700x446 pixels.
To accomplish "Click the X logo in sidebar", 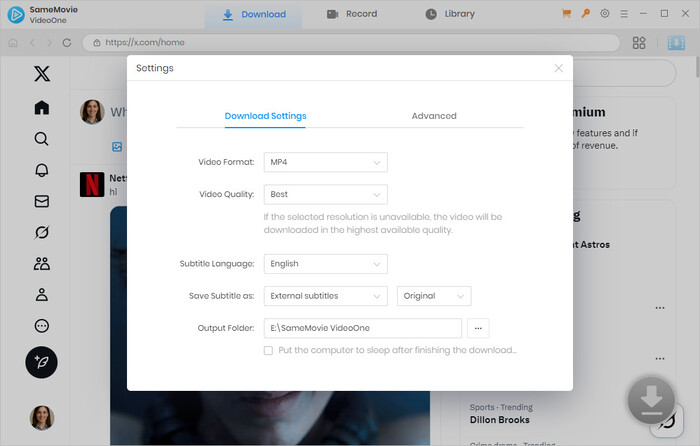I will coord(42,74).
